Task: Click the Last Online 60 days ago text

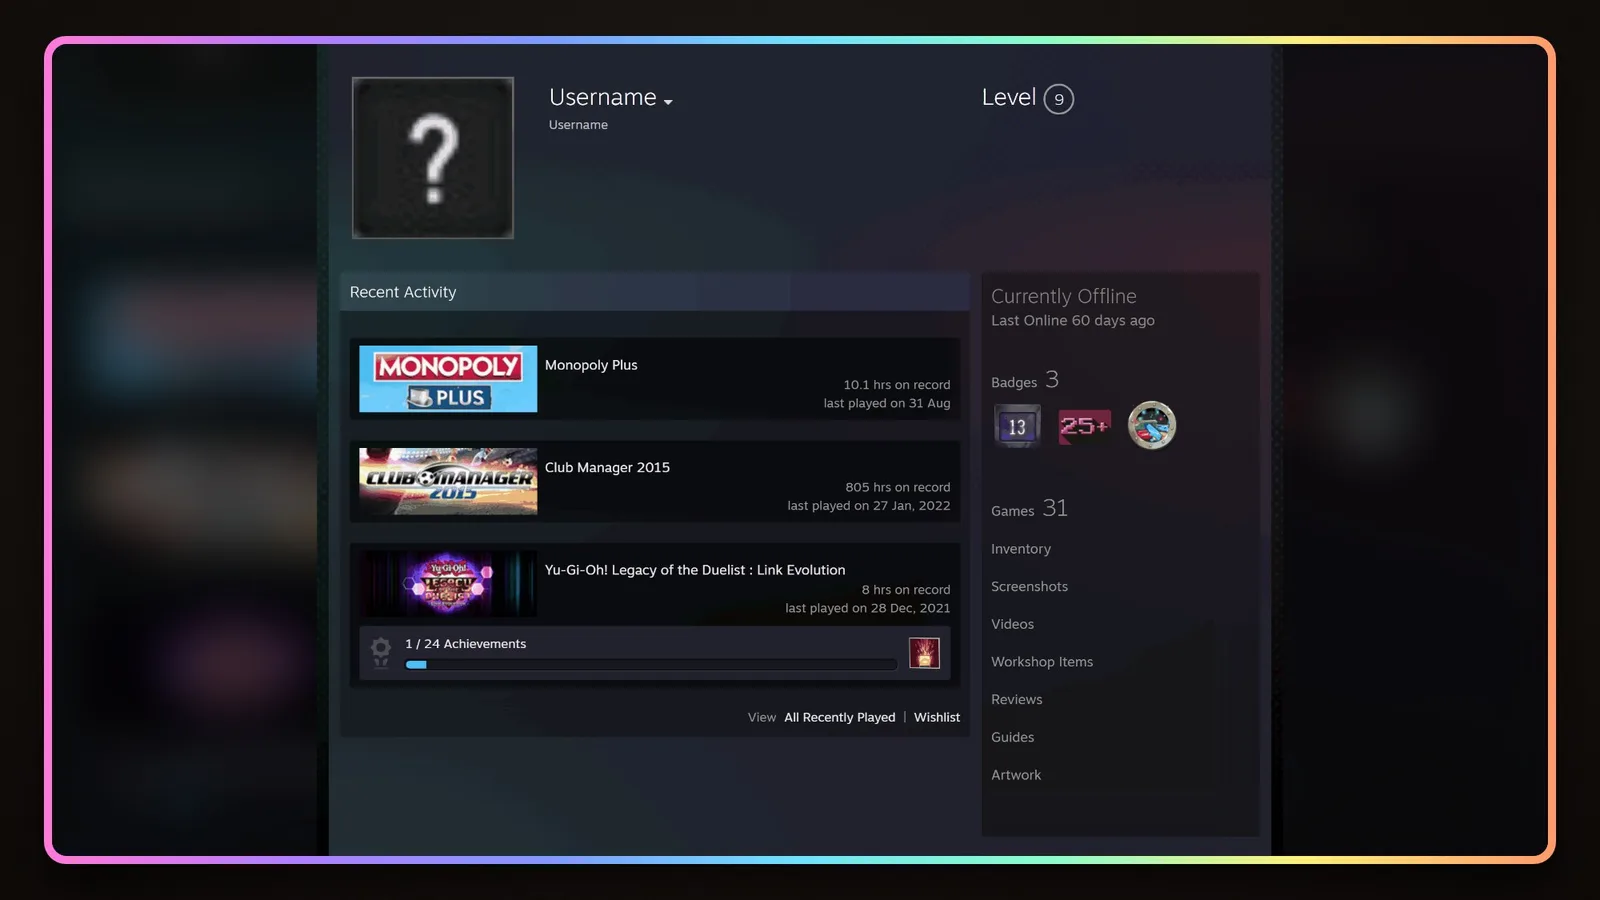Action: (1072, 320)
